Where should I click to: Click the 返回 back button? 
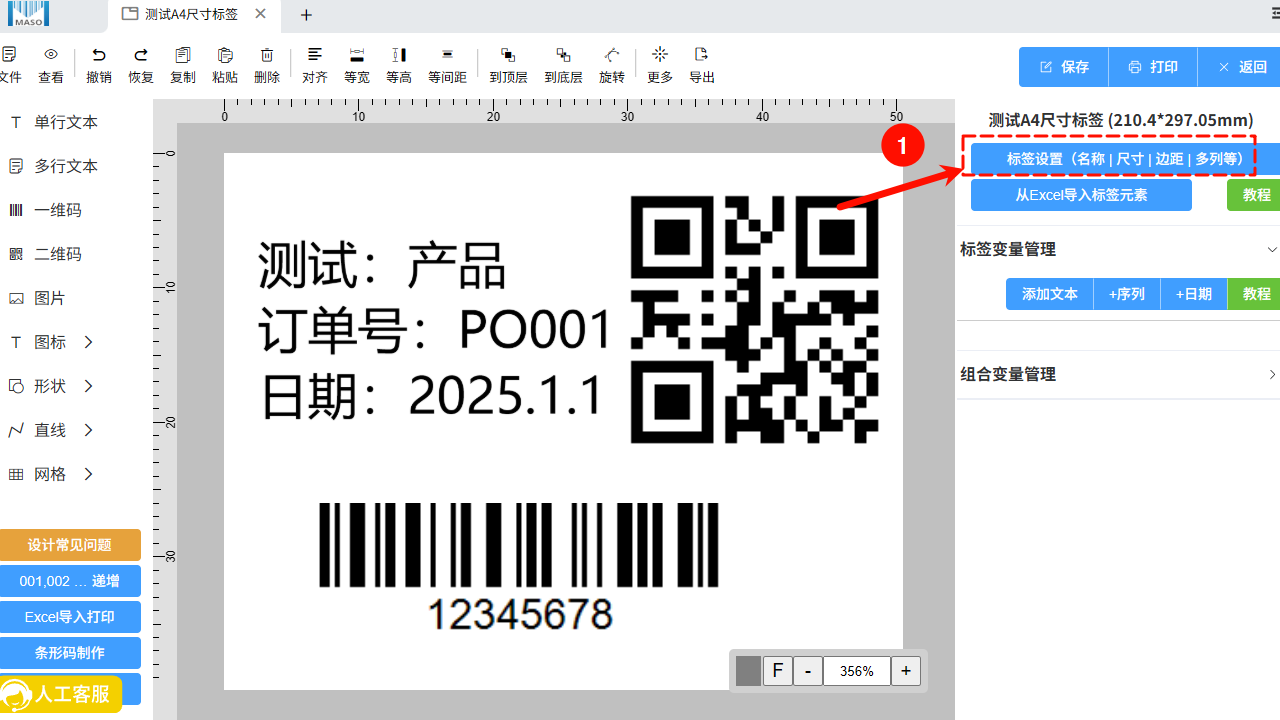point(1240,67)
